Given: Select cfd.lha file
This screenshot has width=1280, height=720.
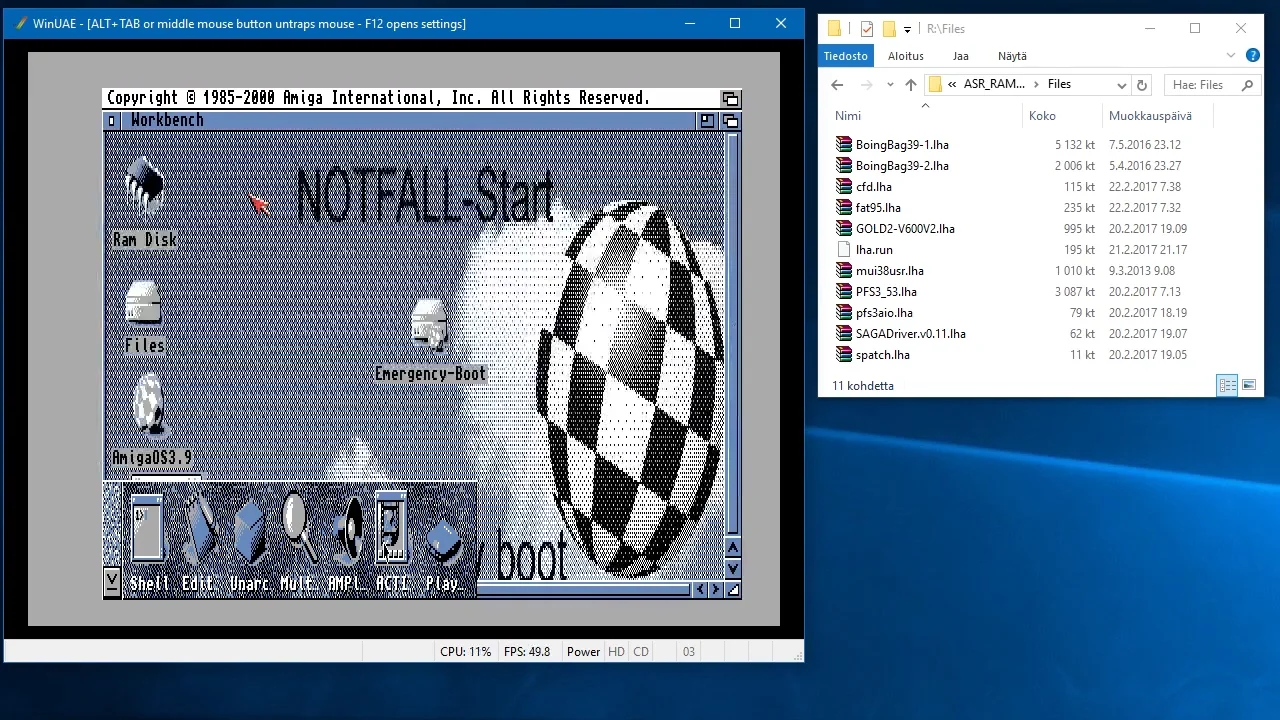Looking at the screenshot, I should 873,187.
